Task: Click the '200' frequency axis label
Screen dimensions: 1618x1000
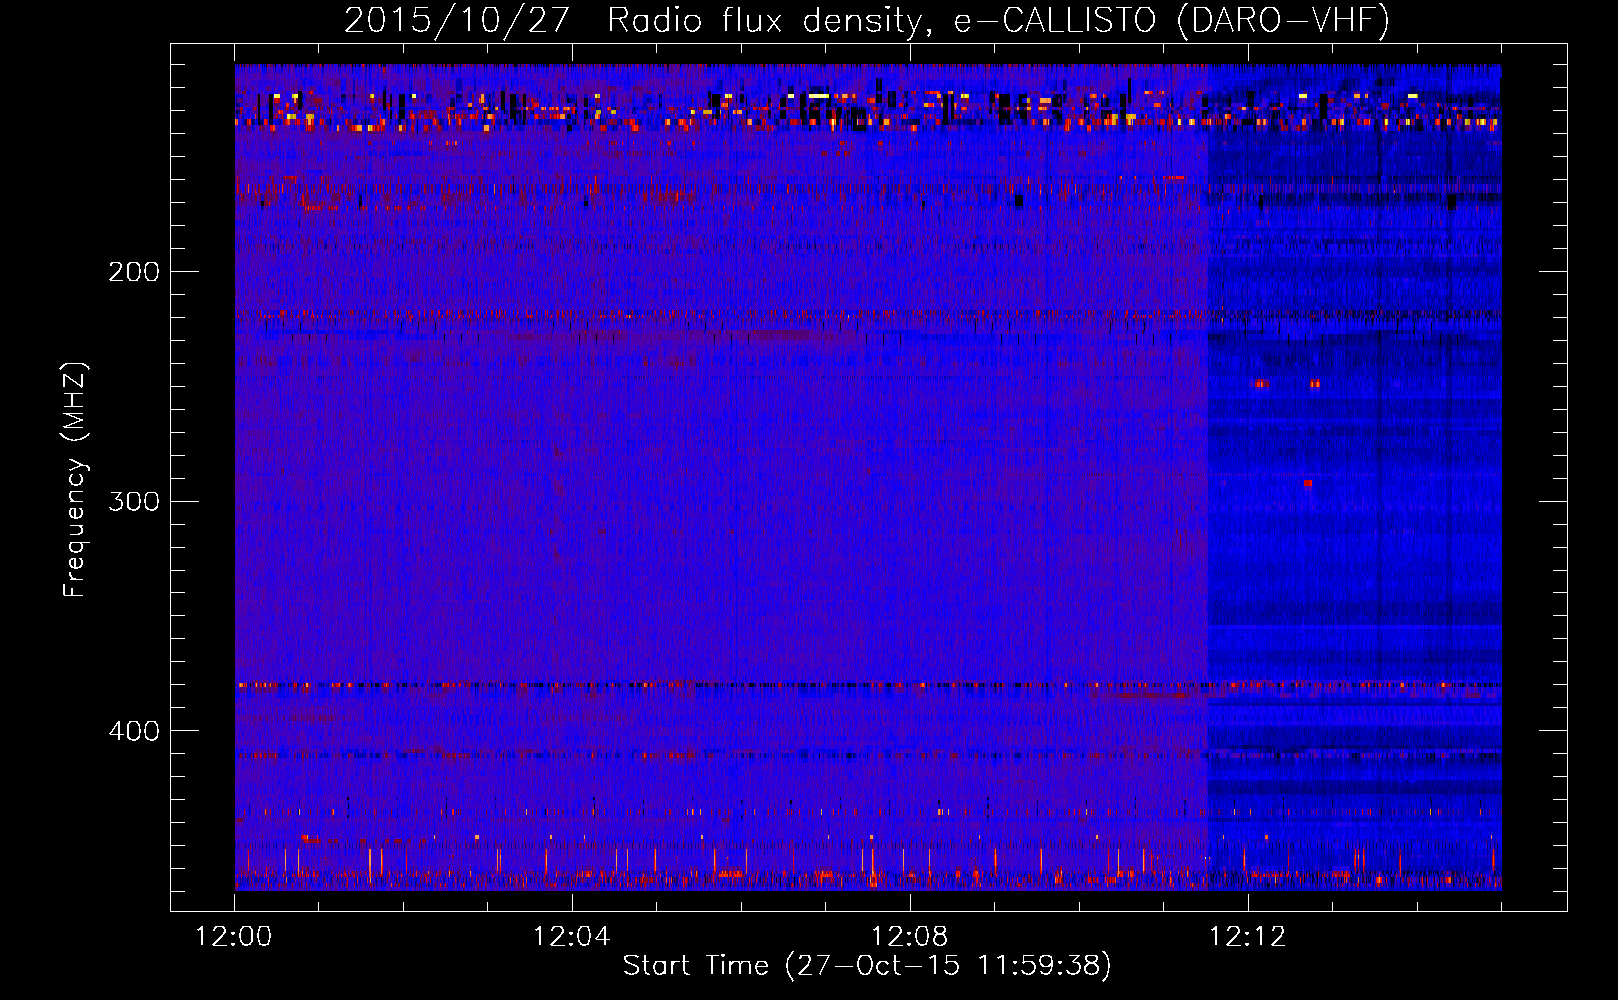Action: 134,272
